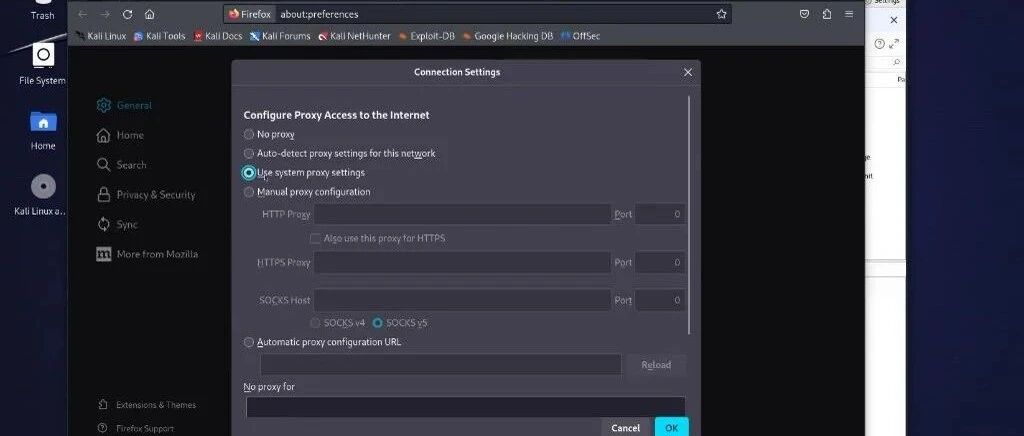Open Kali Tools bookmark
The width and height of the screenshot is (1024, 436).
pos(160,36)
